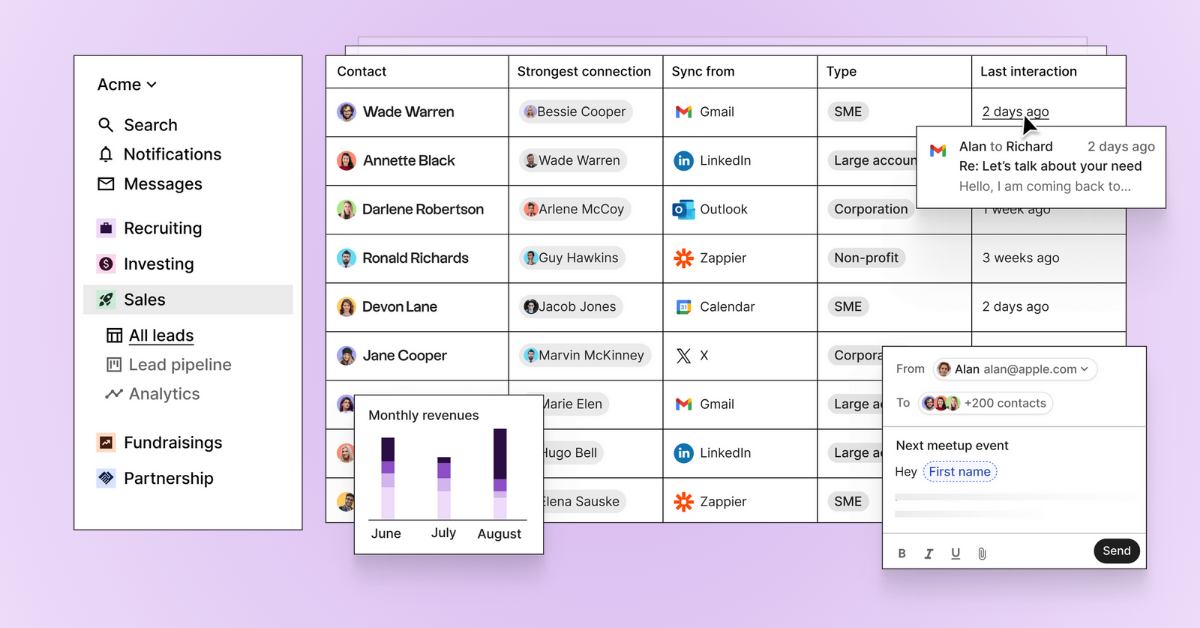
Task: Select the Recruiting briefcase icon
Action: (106, 228)
